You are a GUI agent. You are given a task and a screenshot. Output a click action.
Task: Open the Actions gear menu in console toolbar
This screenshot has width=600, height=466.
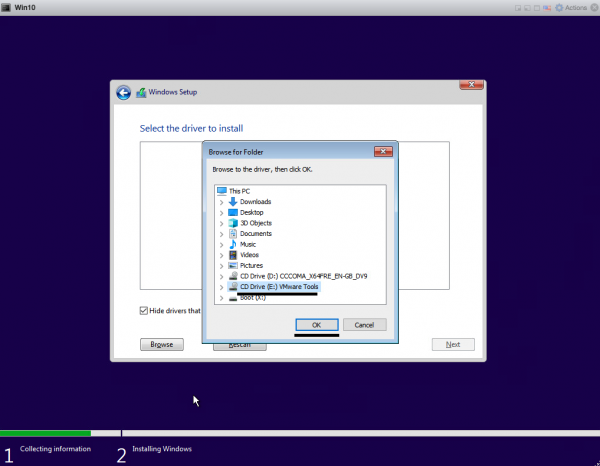(572, 8)
